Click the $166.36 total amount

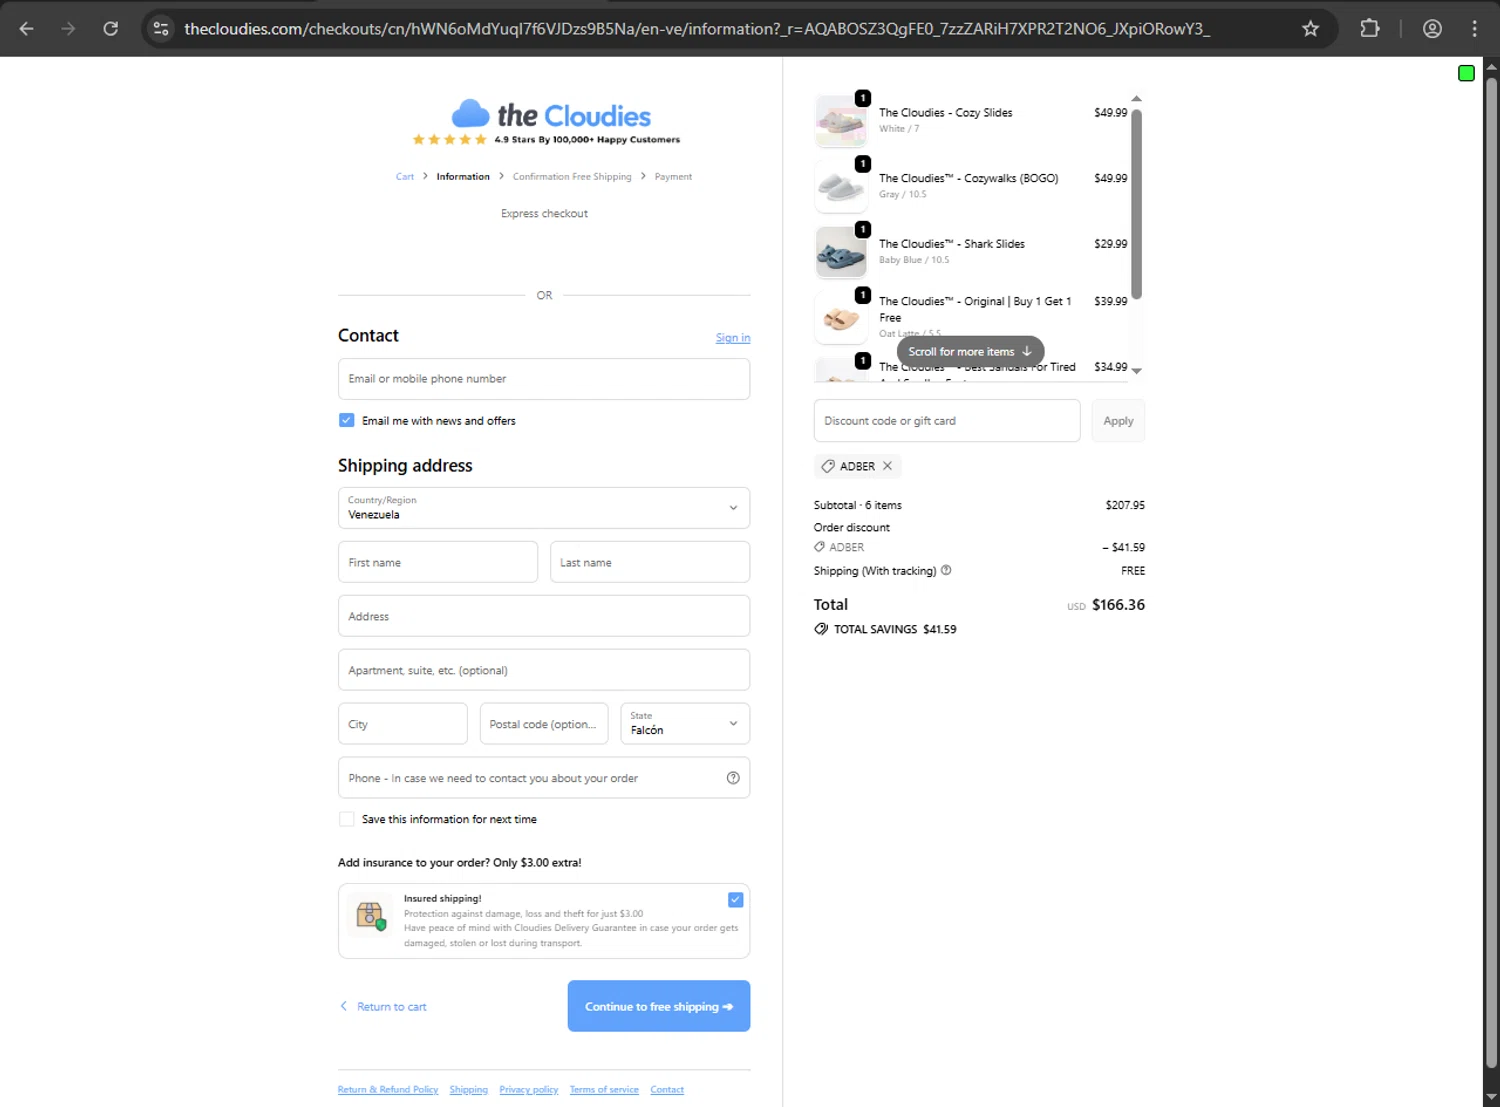(1118, 605)
